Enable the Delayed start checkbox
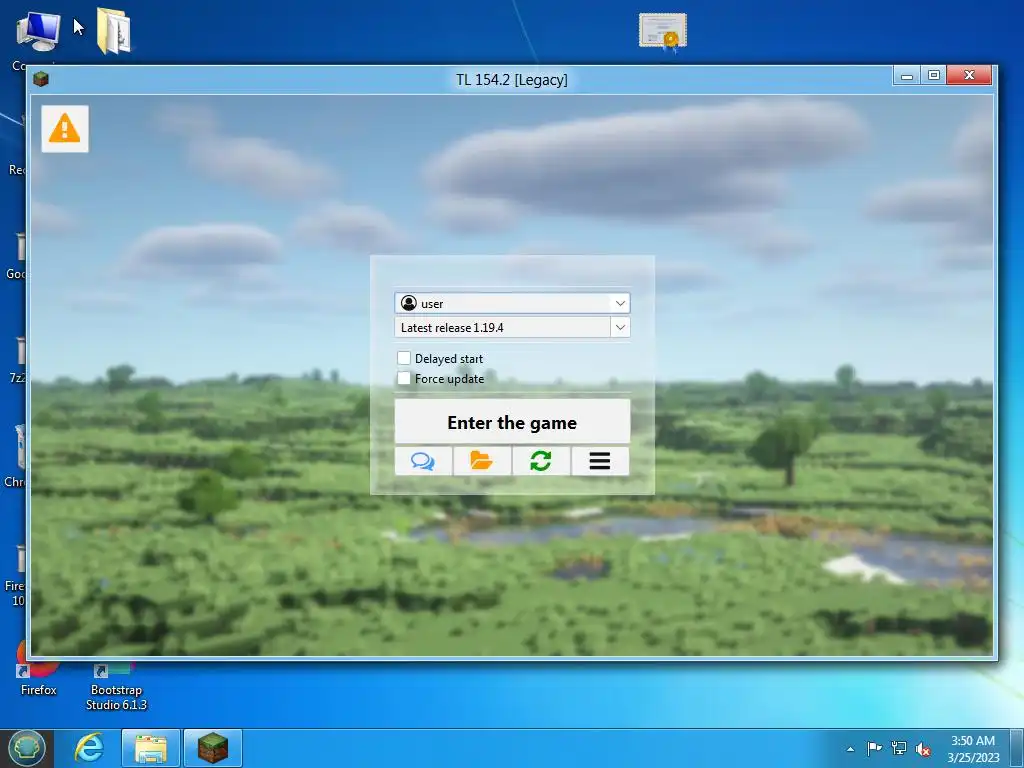1024x768 pixels. (x=404, y=358)
